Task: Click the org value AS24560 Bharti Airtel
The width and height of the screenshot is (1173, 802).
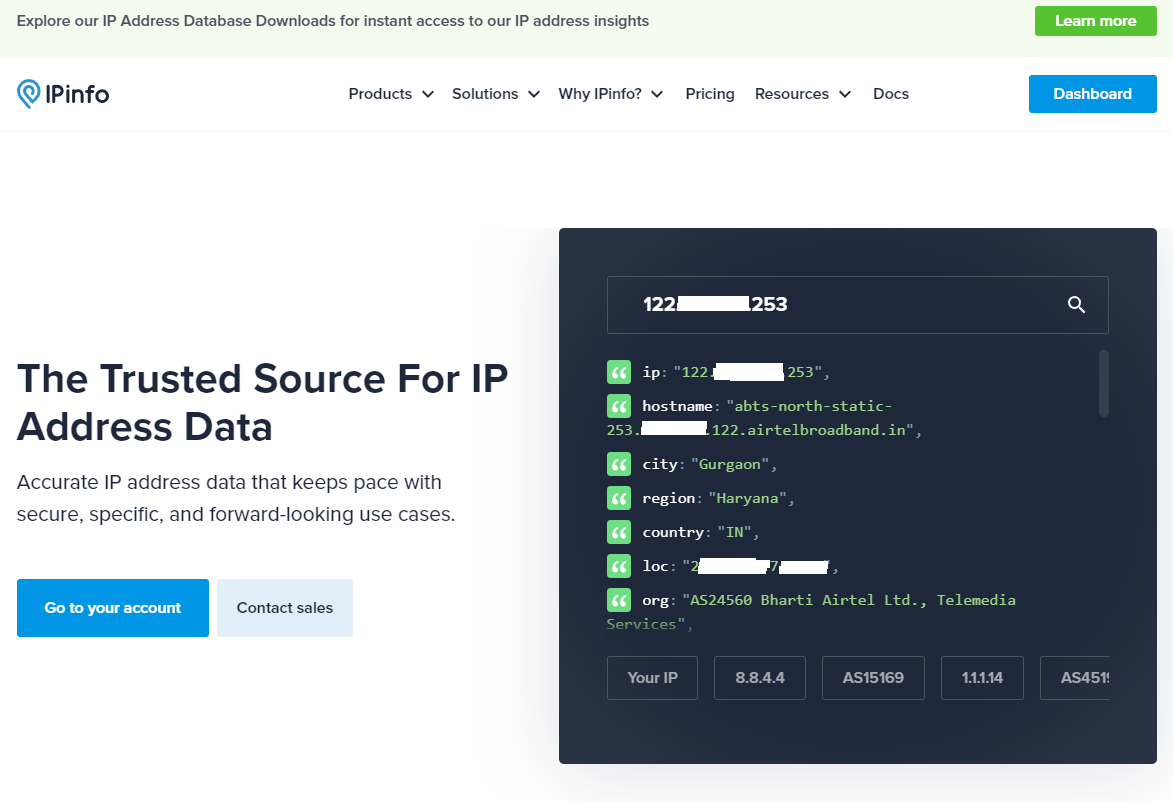Action: point(811,612)
